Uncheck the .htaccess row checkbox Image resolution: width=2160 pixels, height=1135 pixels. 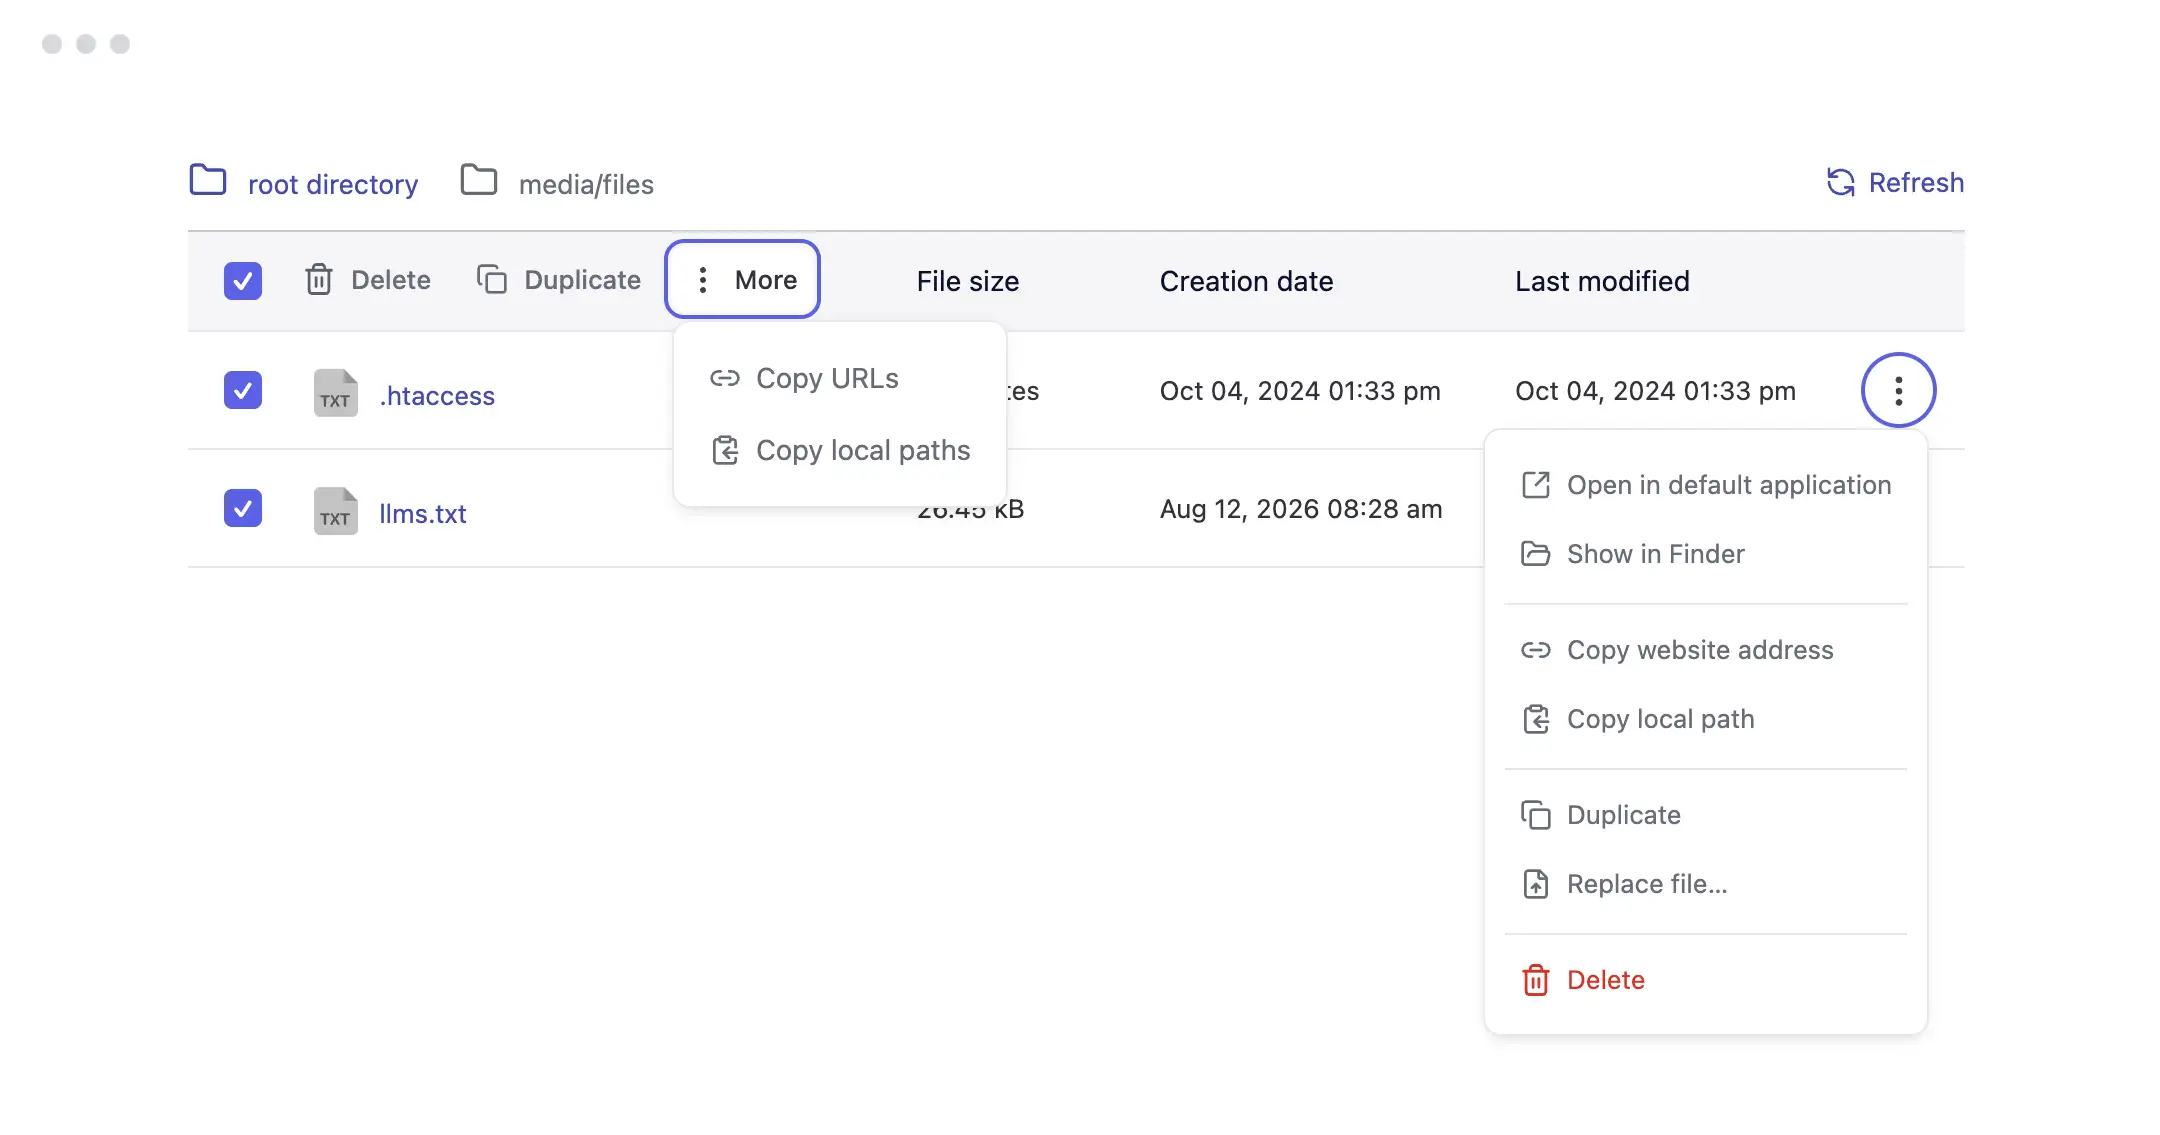click(x=243, y=390)
